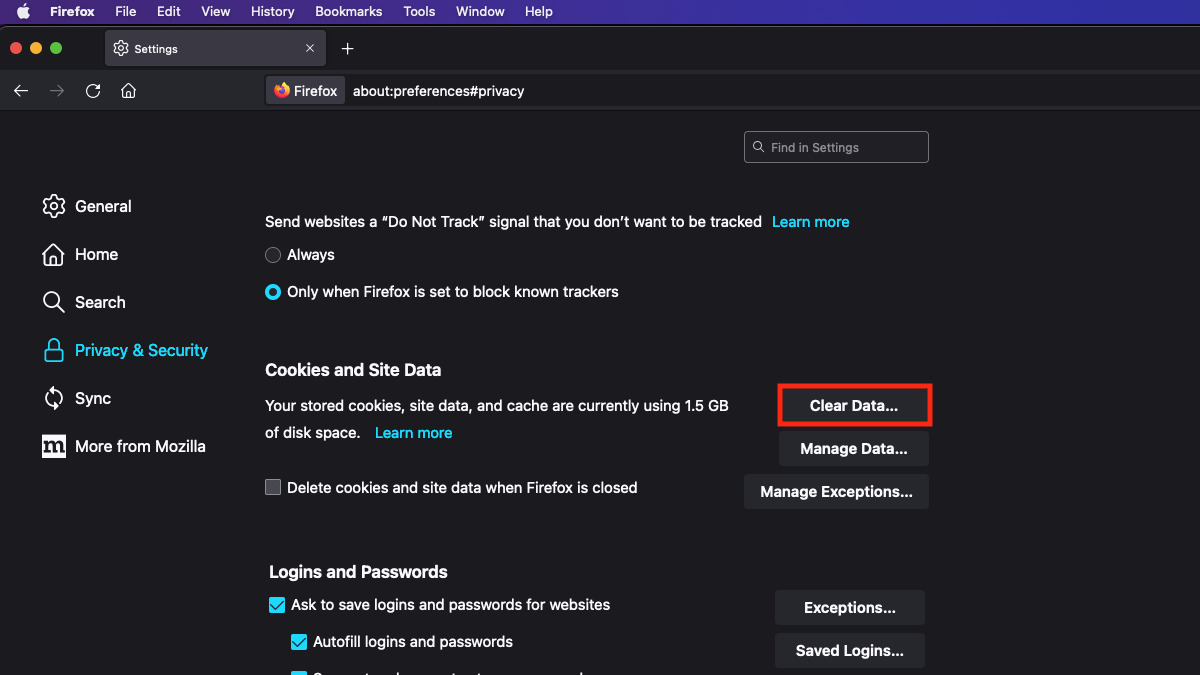Click the Clear Data button
The width and height of the screenshot is (1200, 675).
click(854, 406)
